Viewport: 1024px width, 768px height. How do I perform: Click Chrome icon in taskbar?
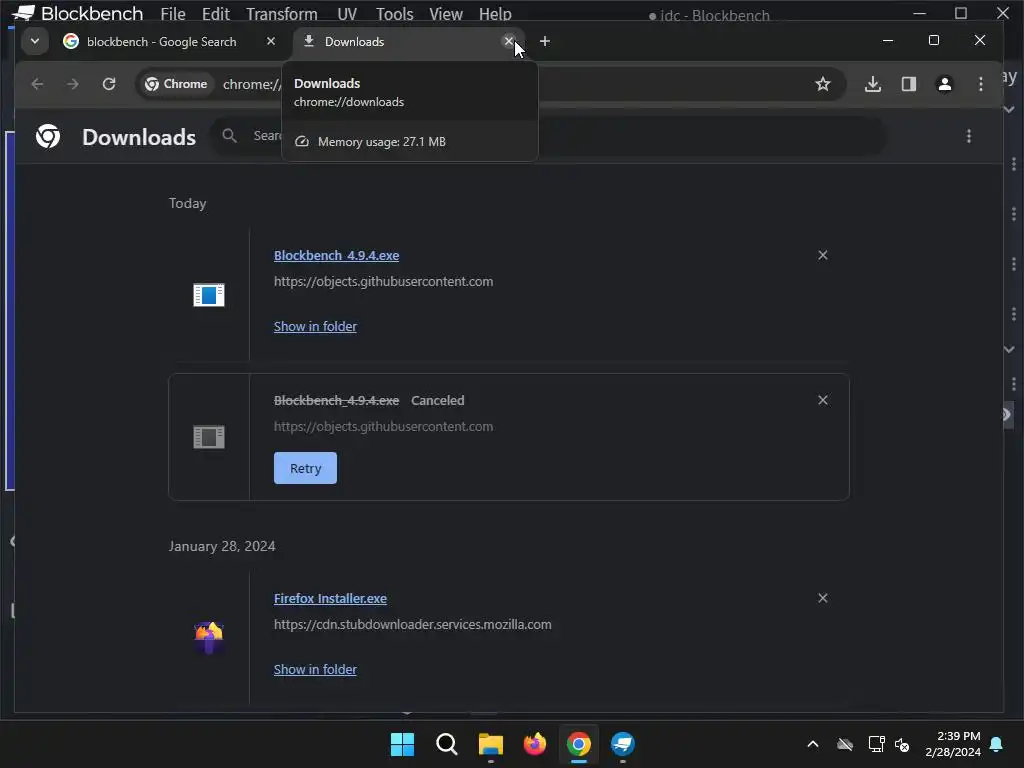579,744
